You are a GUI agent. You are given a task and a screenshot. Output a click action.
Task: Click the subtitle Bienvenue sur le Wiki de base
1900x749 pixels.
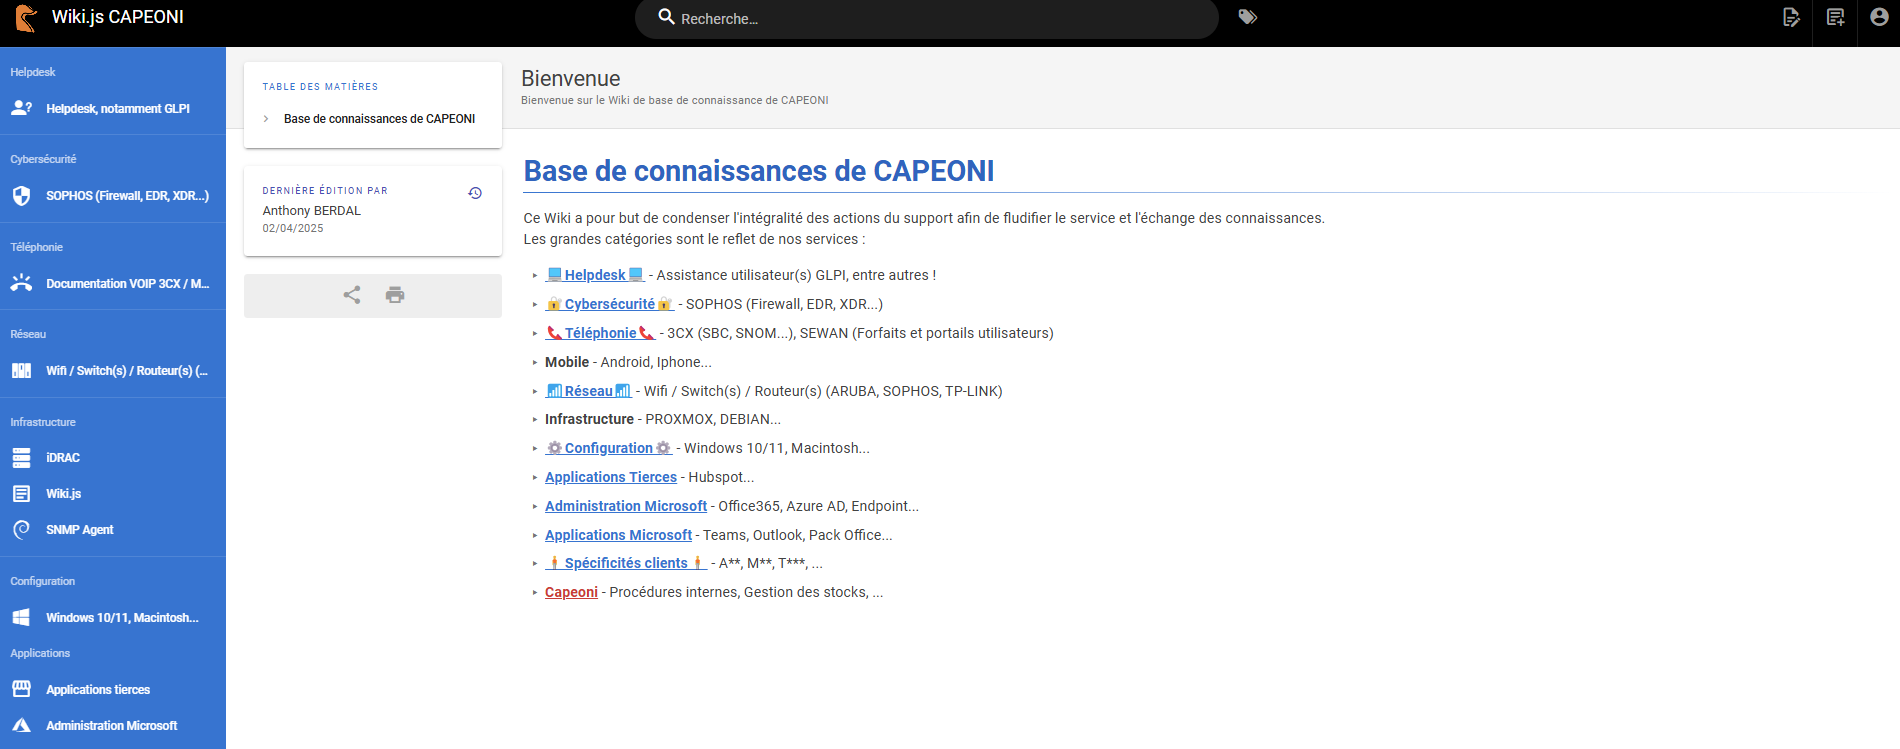click(675, 100)
